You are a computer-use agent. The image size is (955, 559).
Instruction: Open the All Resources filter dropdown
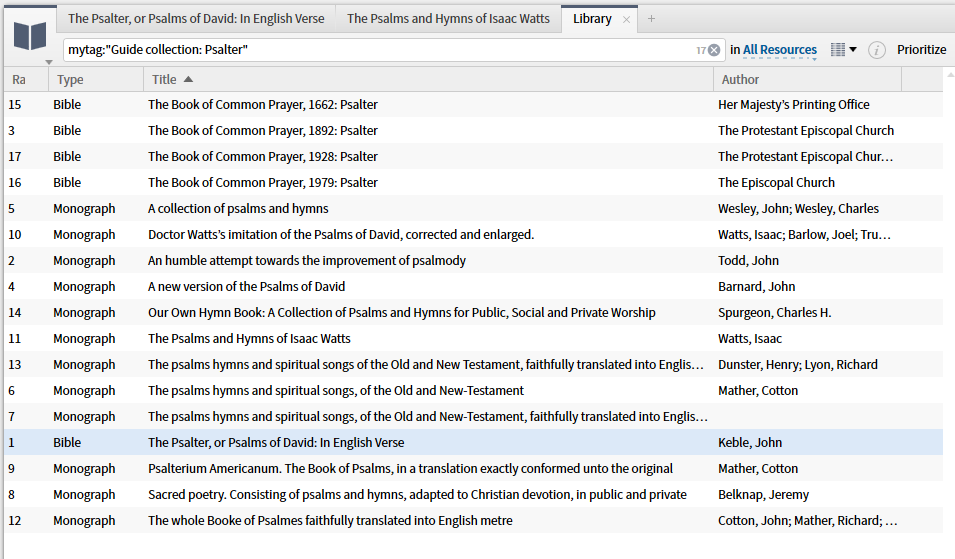click(780, 50)
